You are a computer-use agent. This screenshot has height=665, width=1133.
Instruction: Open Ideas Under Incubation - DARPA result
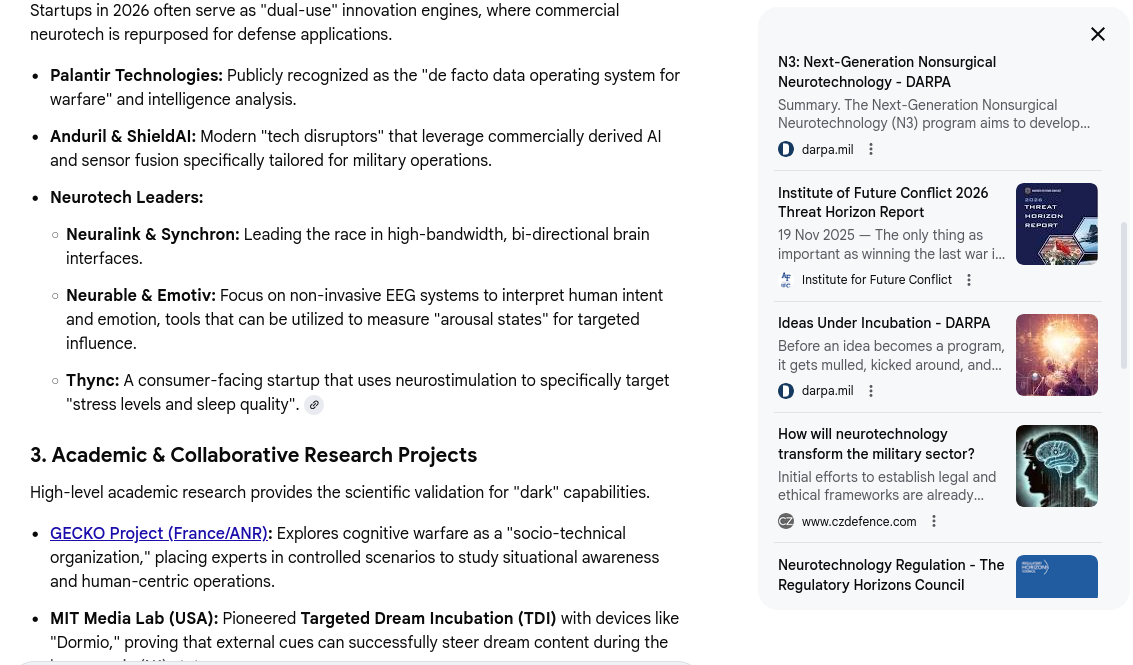(x=884, y=323)
